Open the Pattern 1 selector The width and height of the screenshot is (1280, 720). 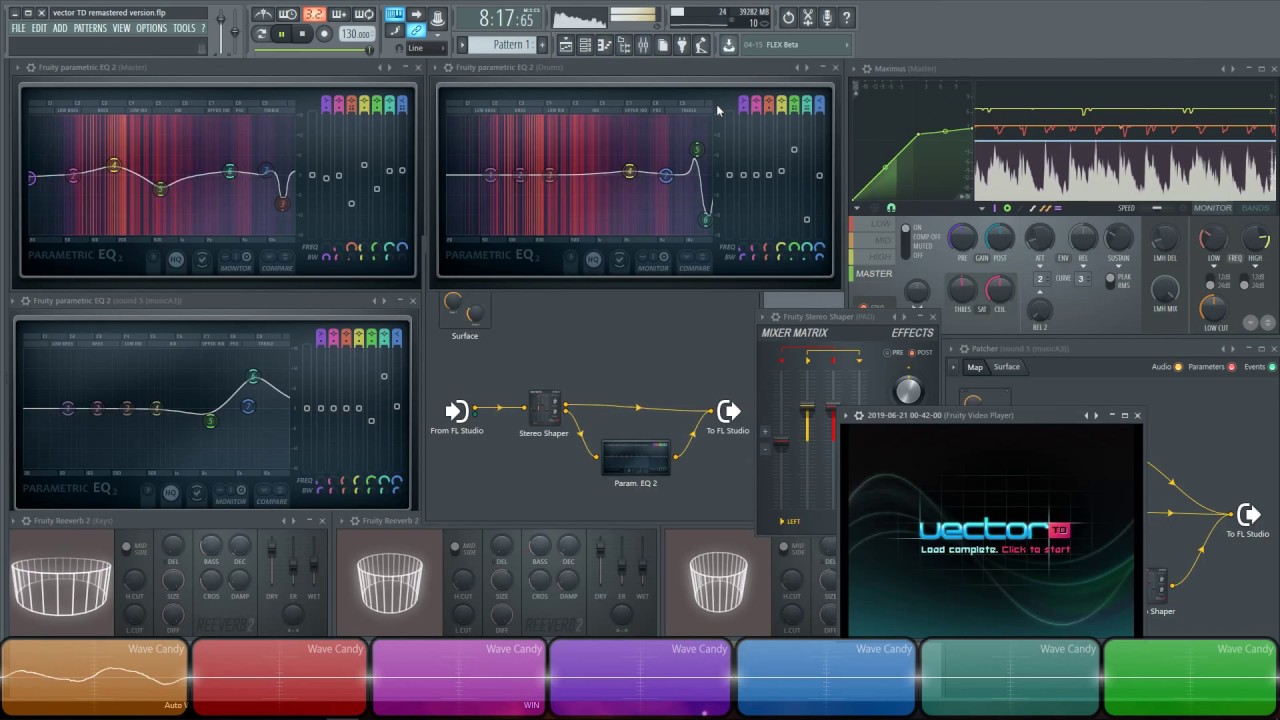511,44
